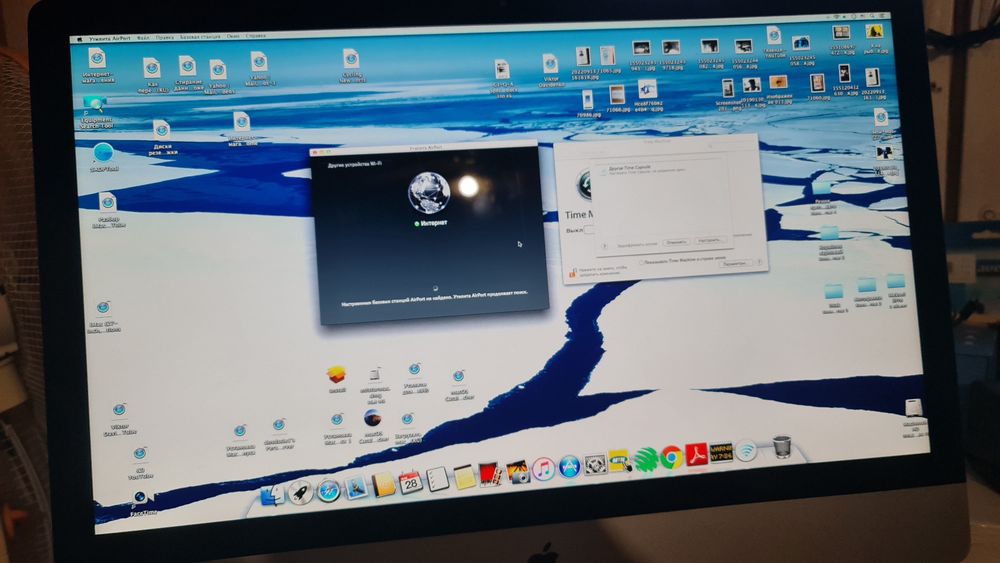
Task: Toggle show Time Machine in menu bar checkbox
Action: coord(641,262)
